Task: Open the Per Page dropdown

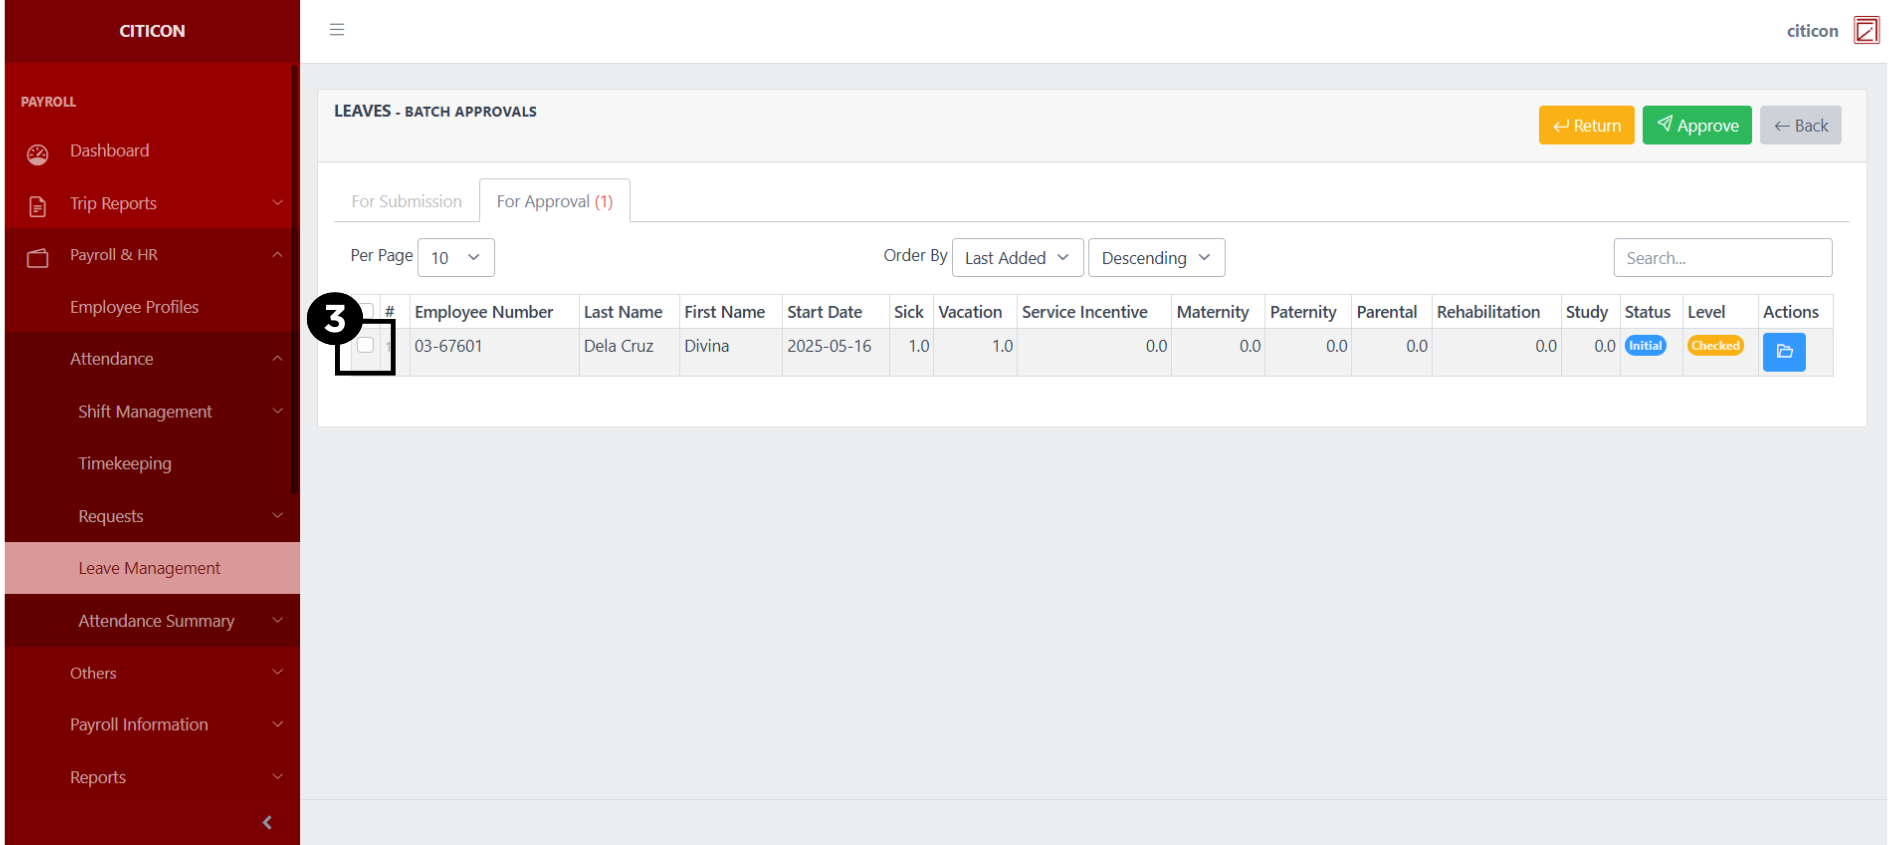Action: [455, 258]
